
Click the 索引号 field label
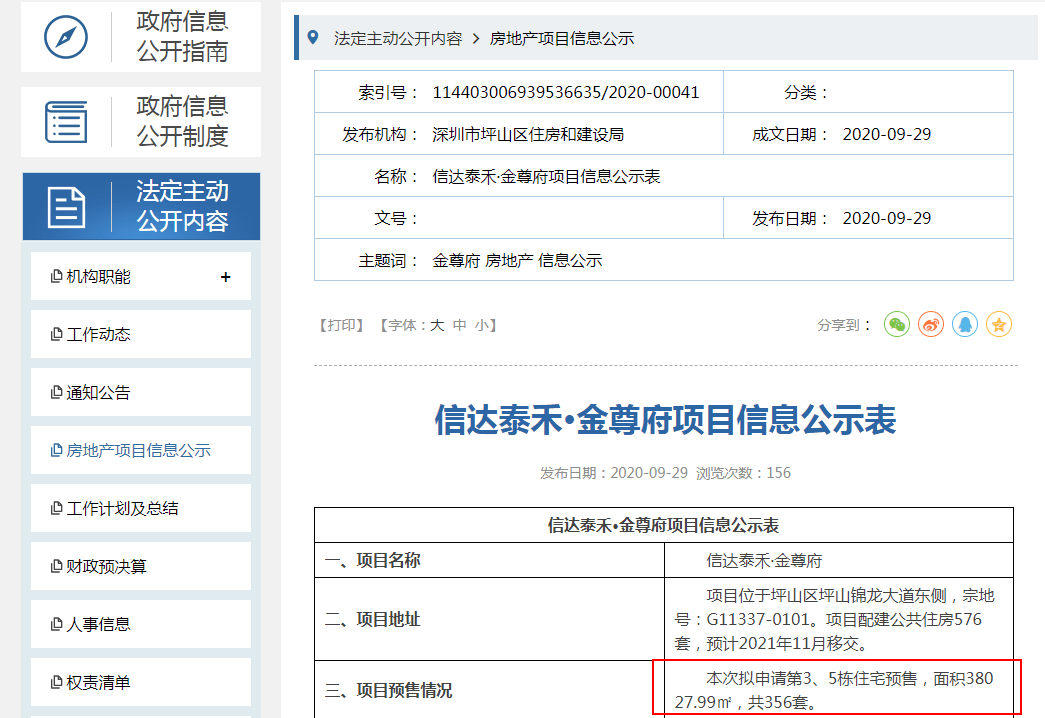coord(389,93)
